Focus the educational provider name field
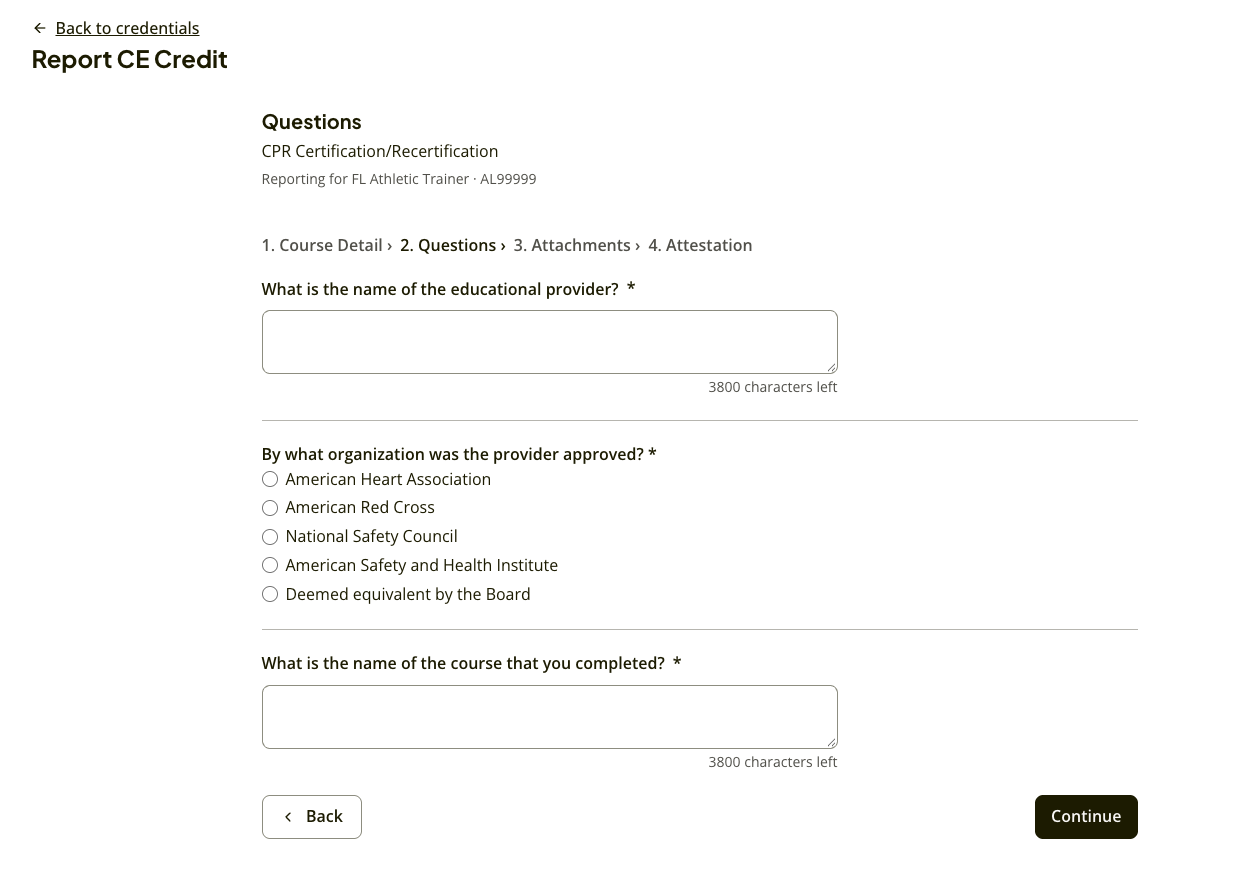Viewport: 1253px width, 879px height. tap(550, 342)
